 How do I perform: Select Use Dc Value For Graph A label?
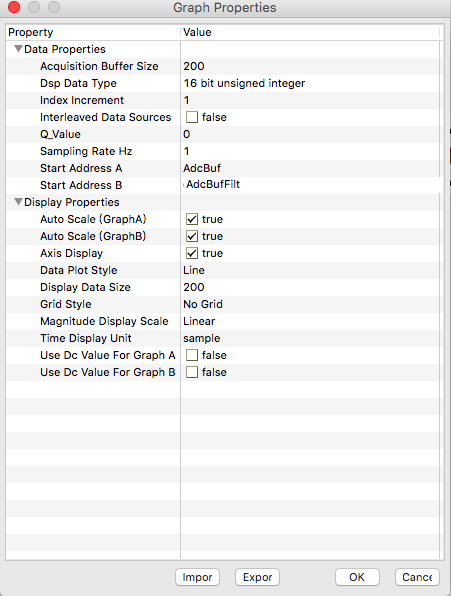tap(108, 355)
